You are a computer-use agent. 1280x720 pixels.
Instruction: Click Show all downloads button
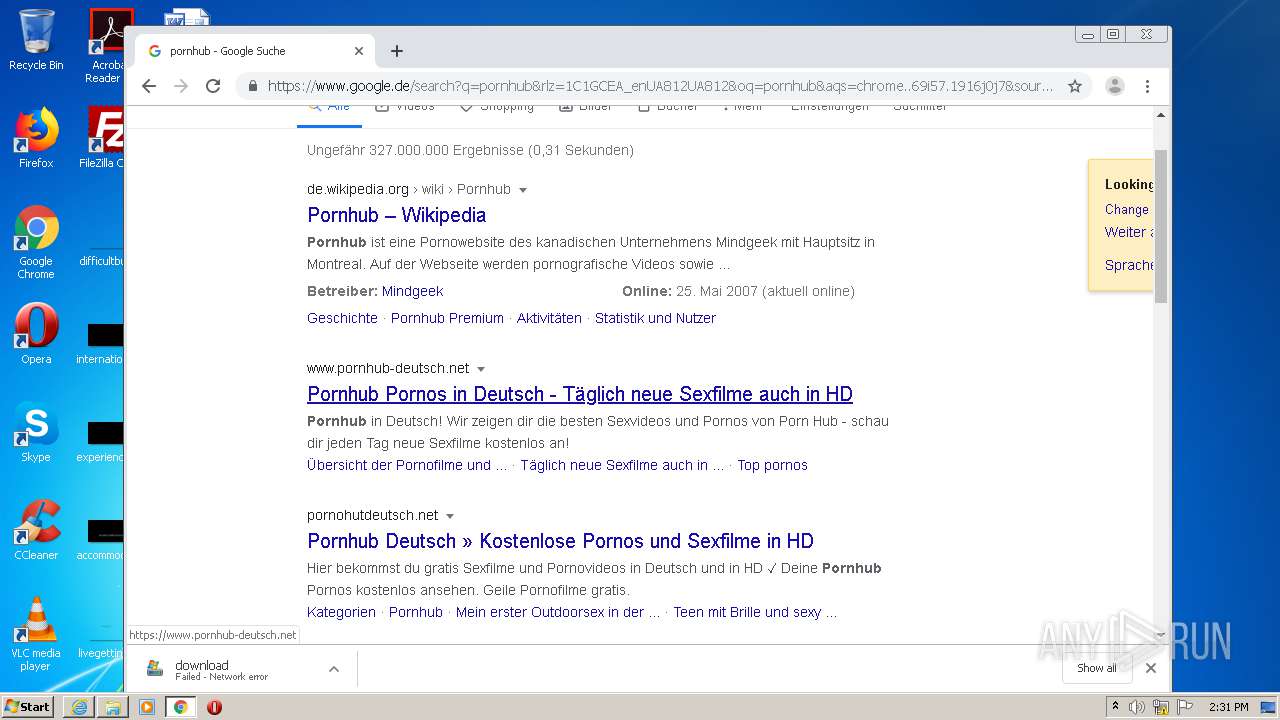point(1096,668)
